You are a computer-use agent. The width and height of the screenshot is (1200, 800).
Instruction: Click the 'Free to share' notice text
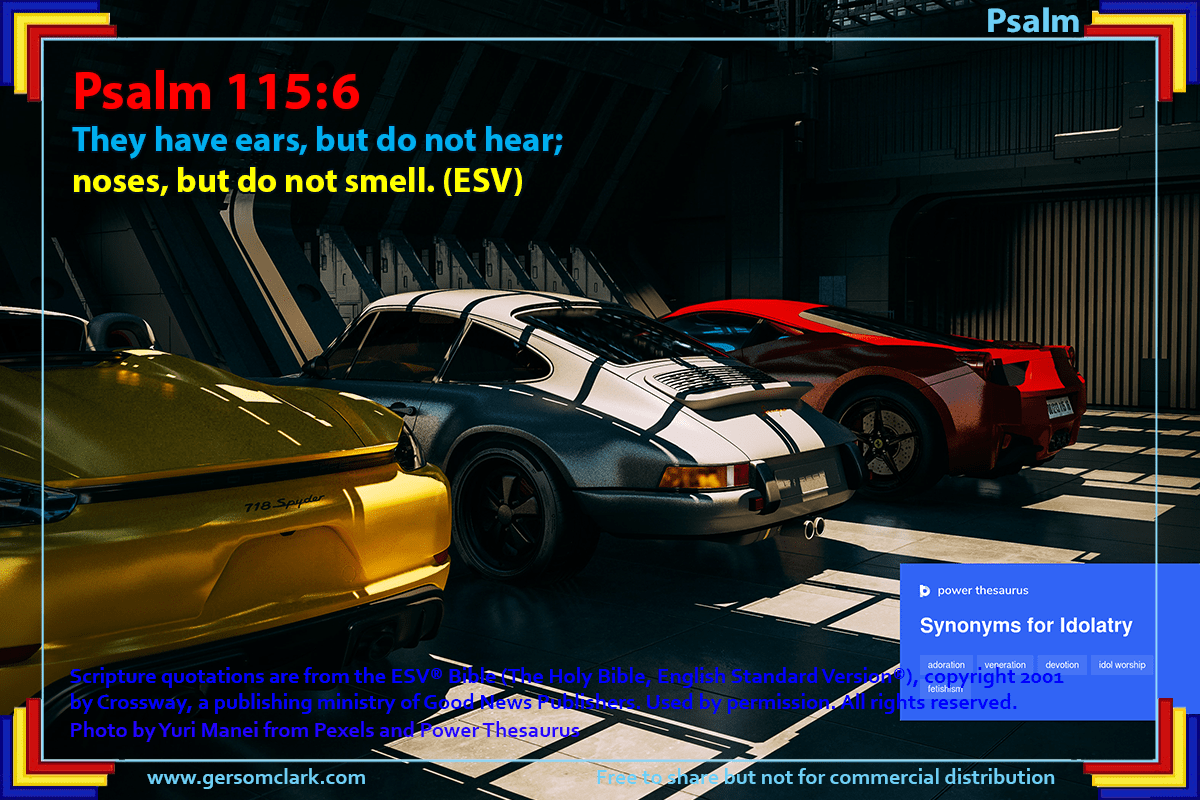pos(825,777)
